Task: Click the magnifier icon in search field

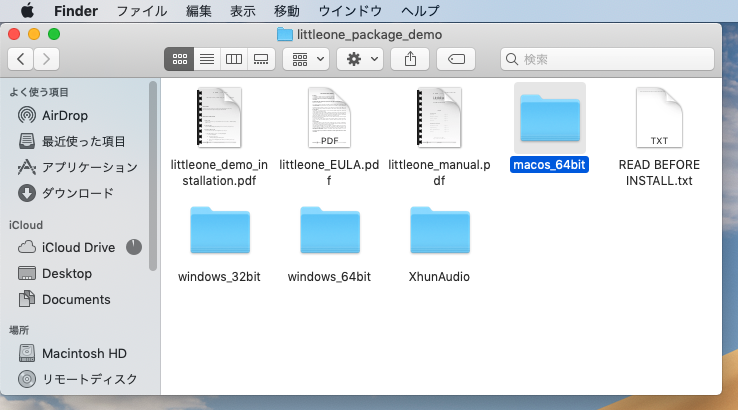Action: [x=512, y=59]
